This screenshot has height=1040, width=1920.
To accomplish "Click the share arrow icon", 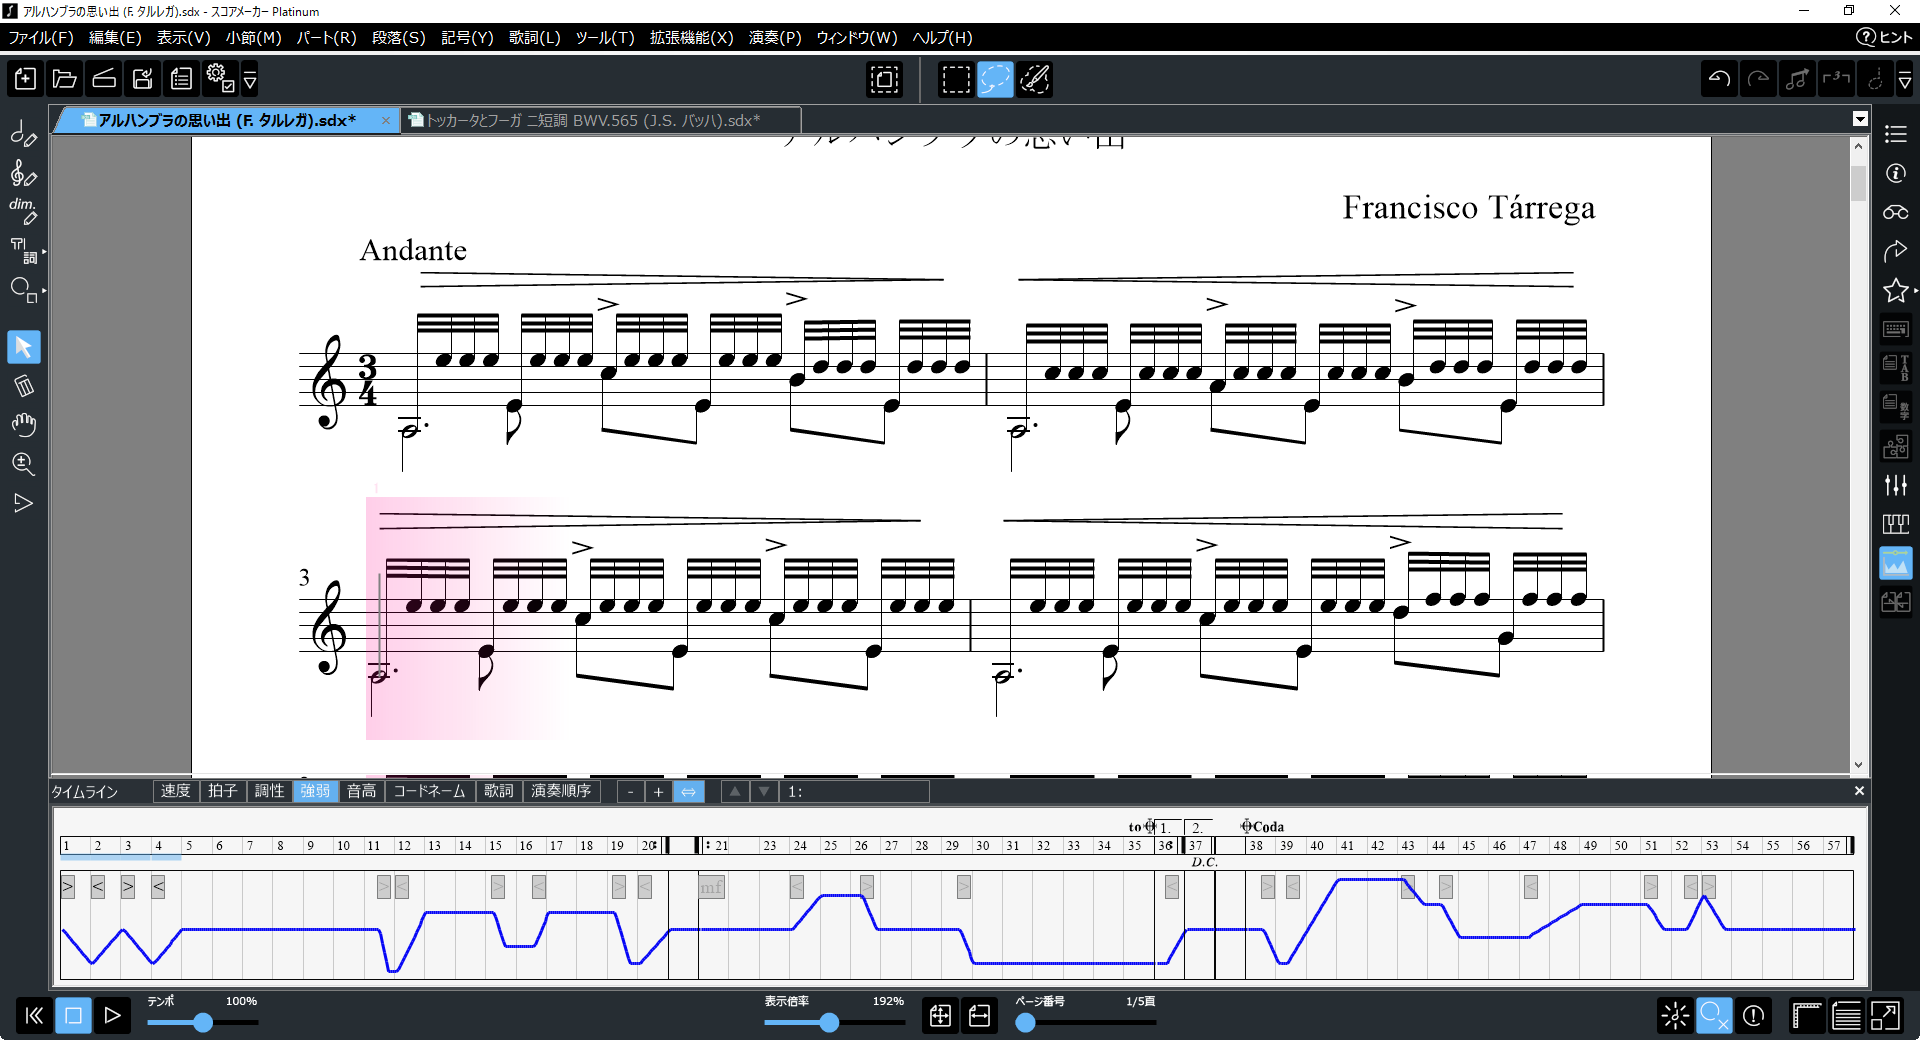I will 1896,251.
